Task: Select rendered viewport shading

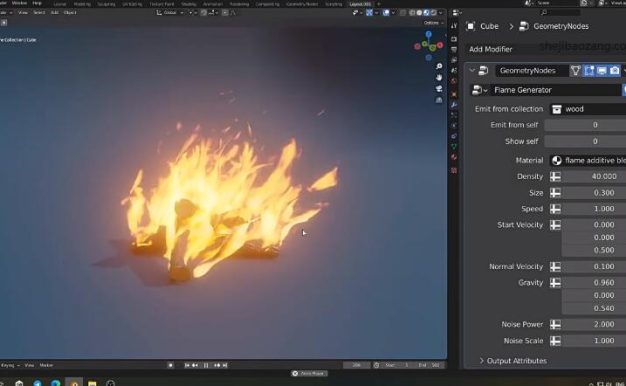Action: (434, 13)
